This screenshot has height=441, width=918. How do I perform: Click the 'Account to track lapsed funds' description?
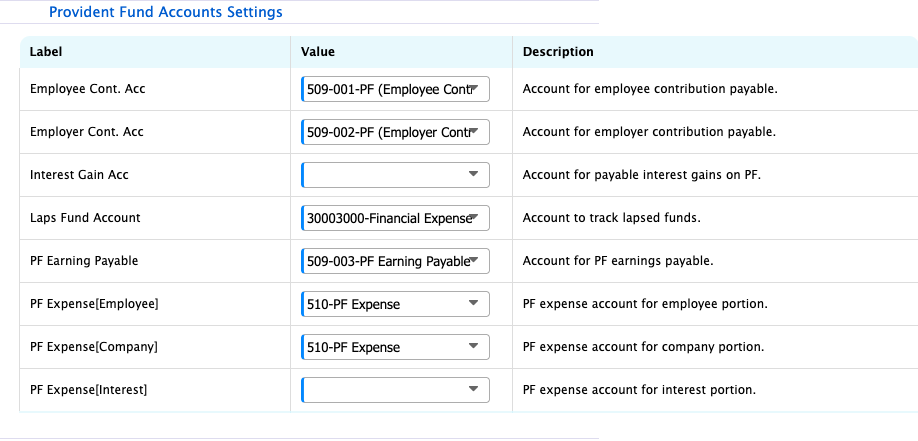(x=610, y=218)
